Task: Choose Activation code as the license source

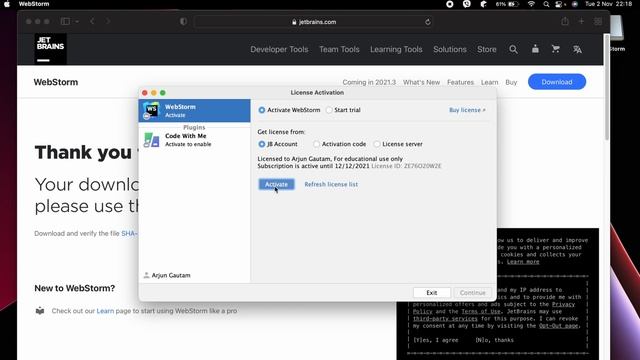Action: pyautogui.click(x=316, y=144)
